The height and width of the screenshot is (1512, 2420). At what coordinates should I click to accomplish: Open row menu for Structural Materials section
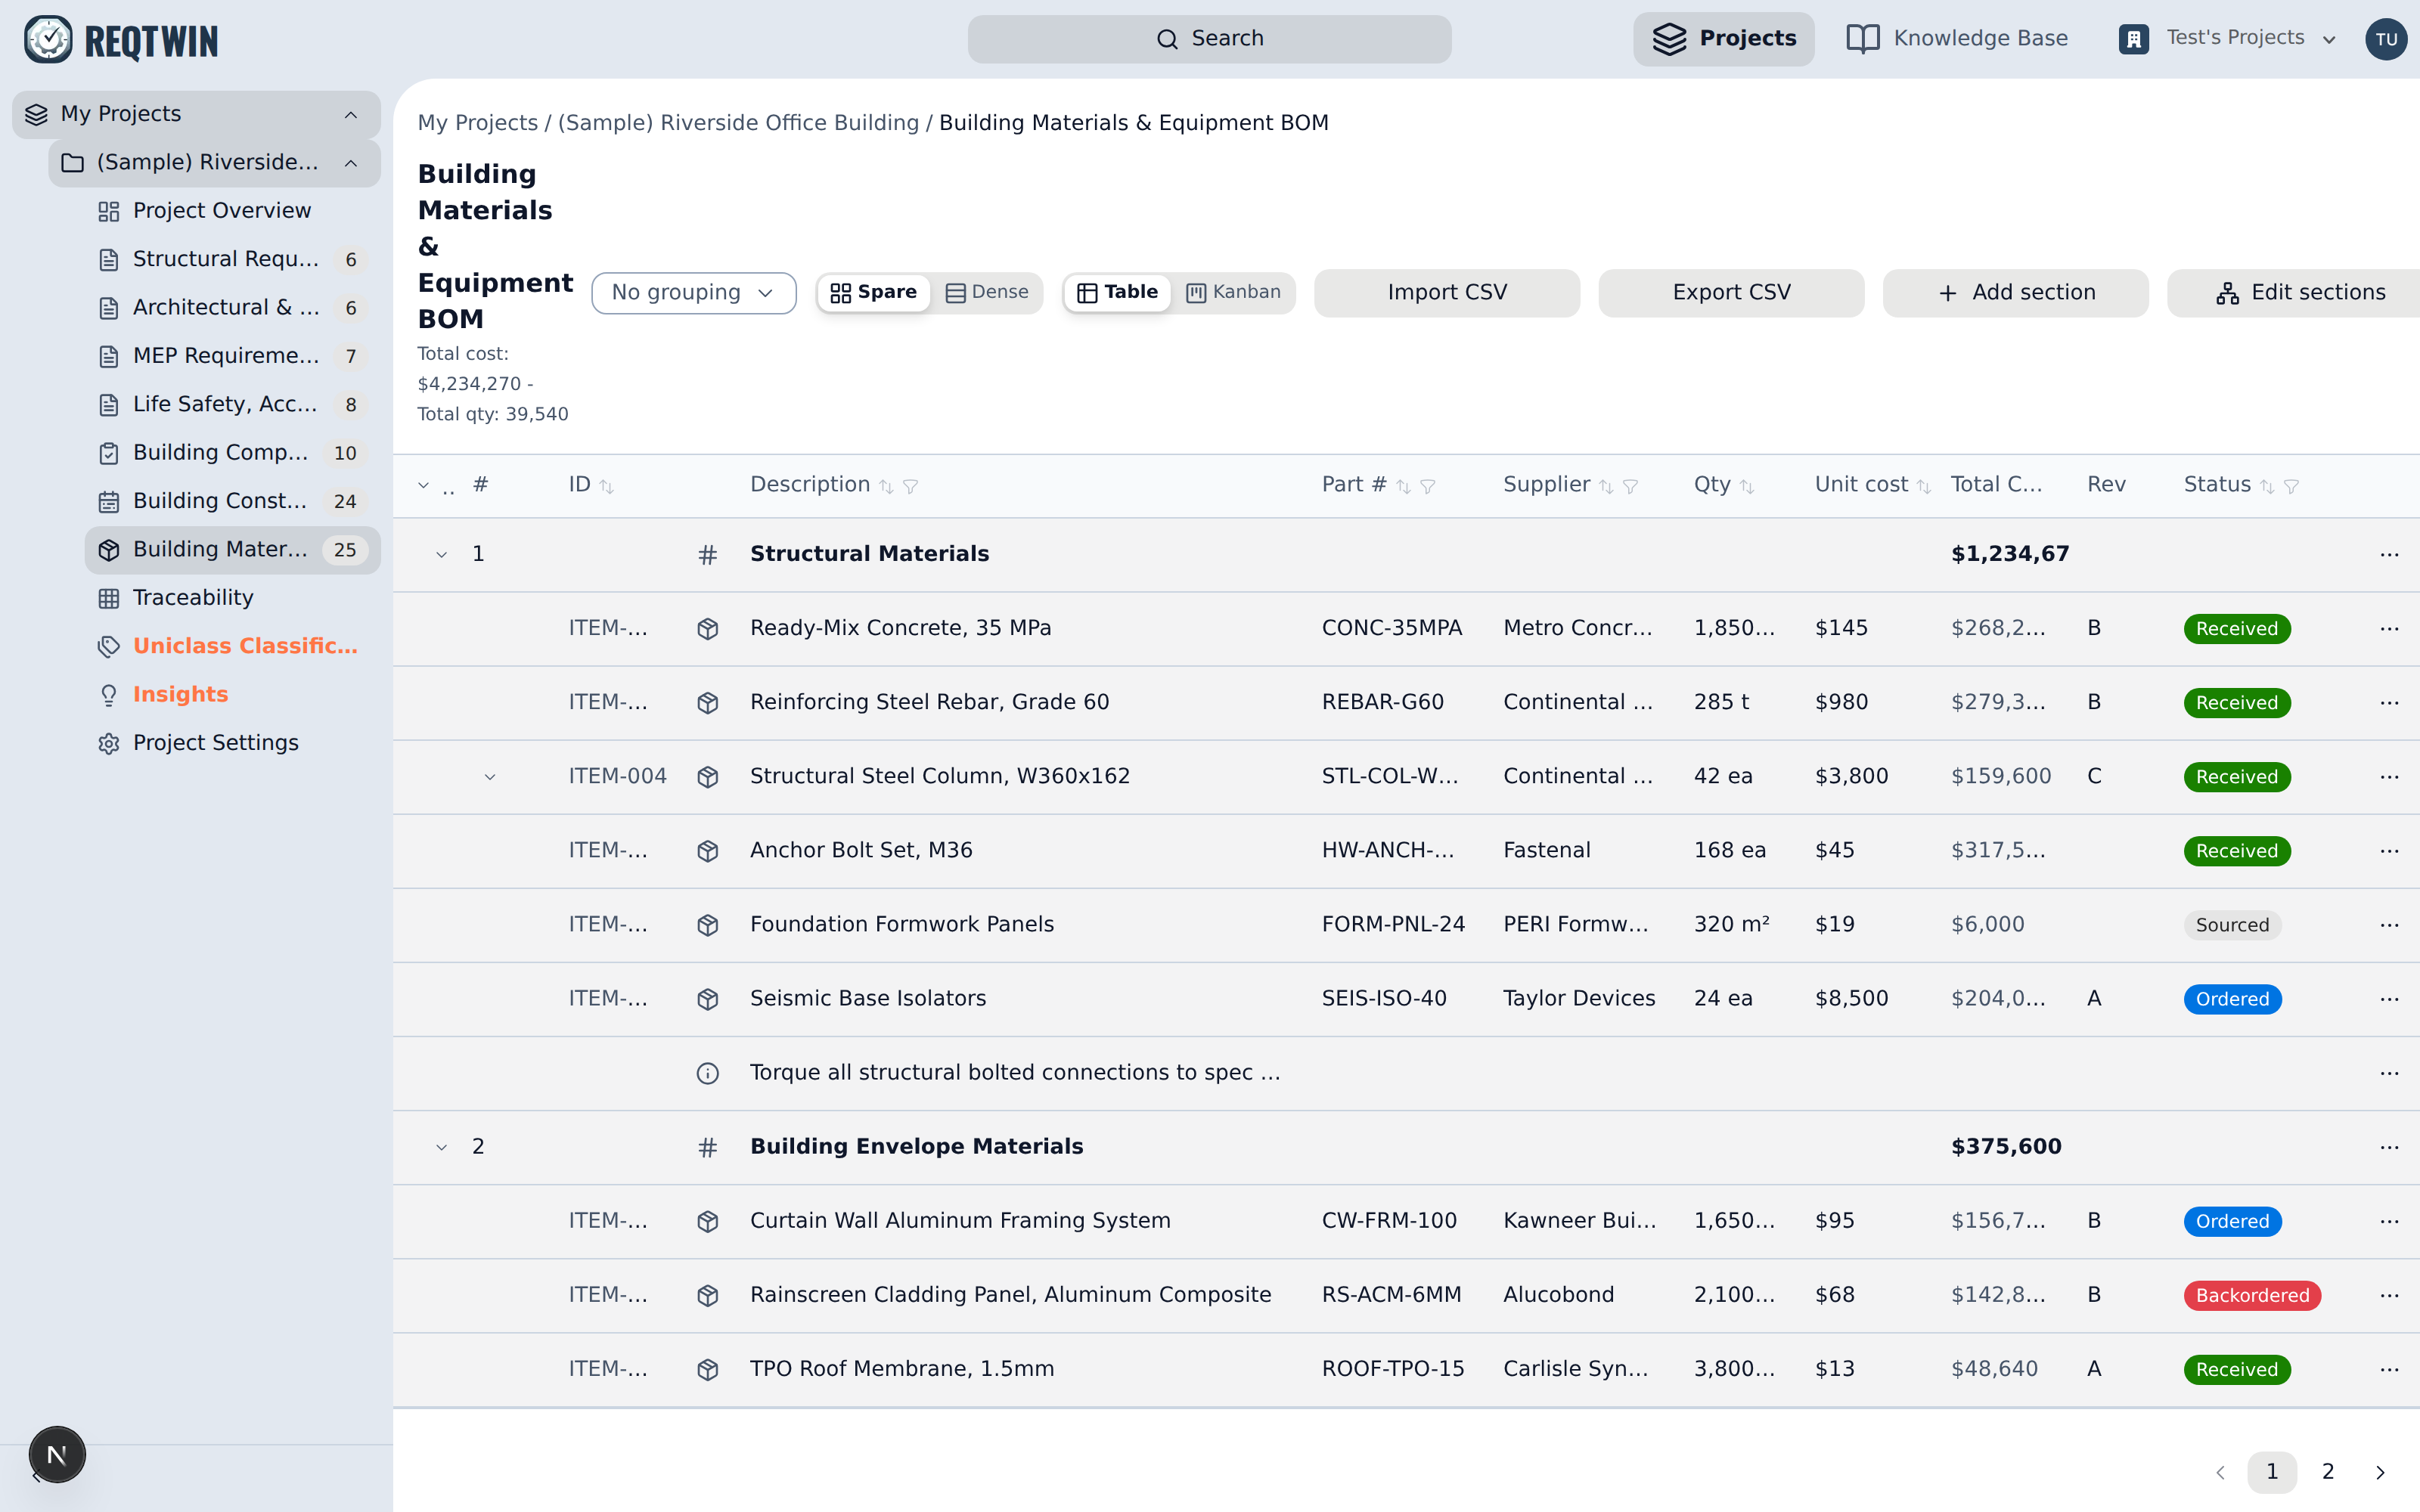click(x=2389, y=555)
